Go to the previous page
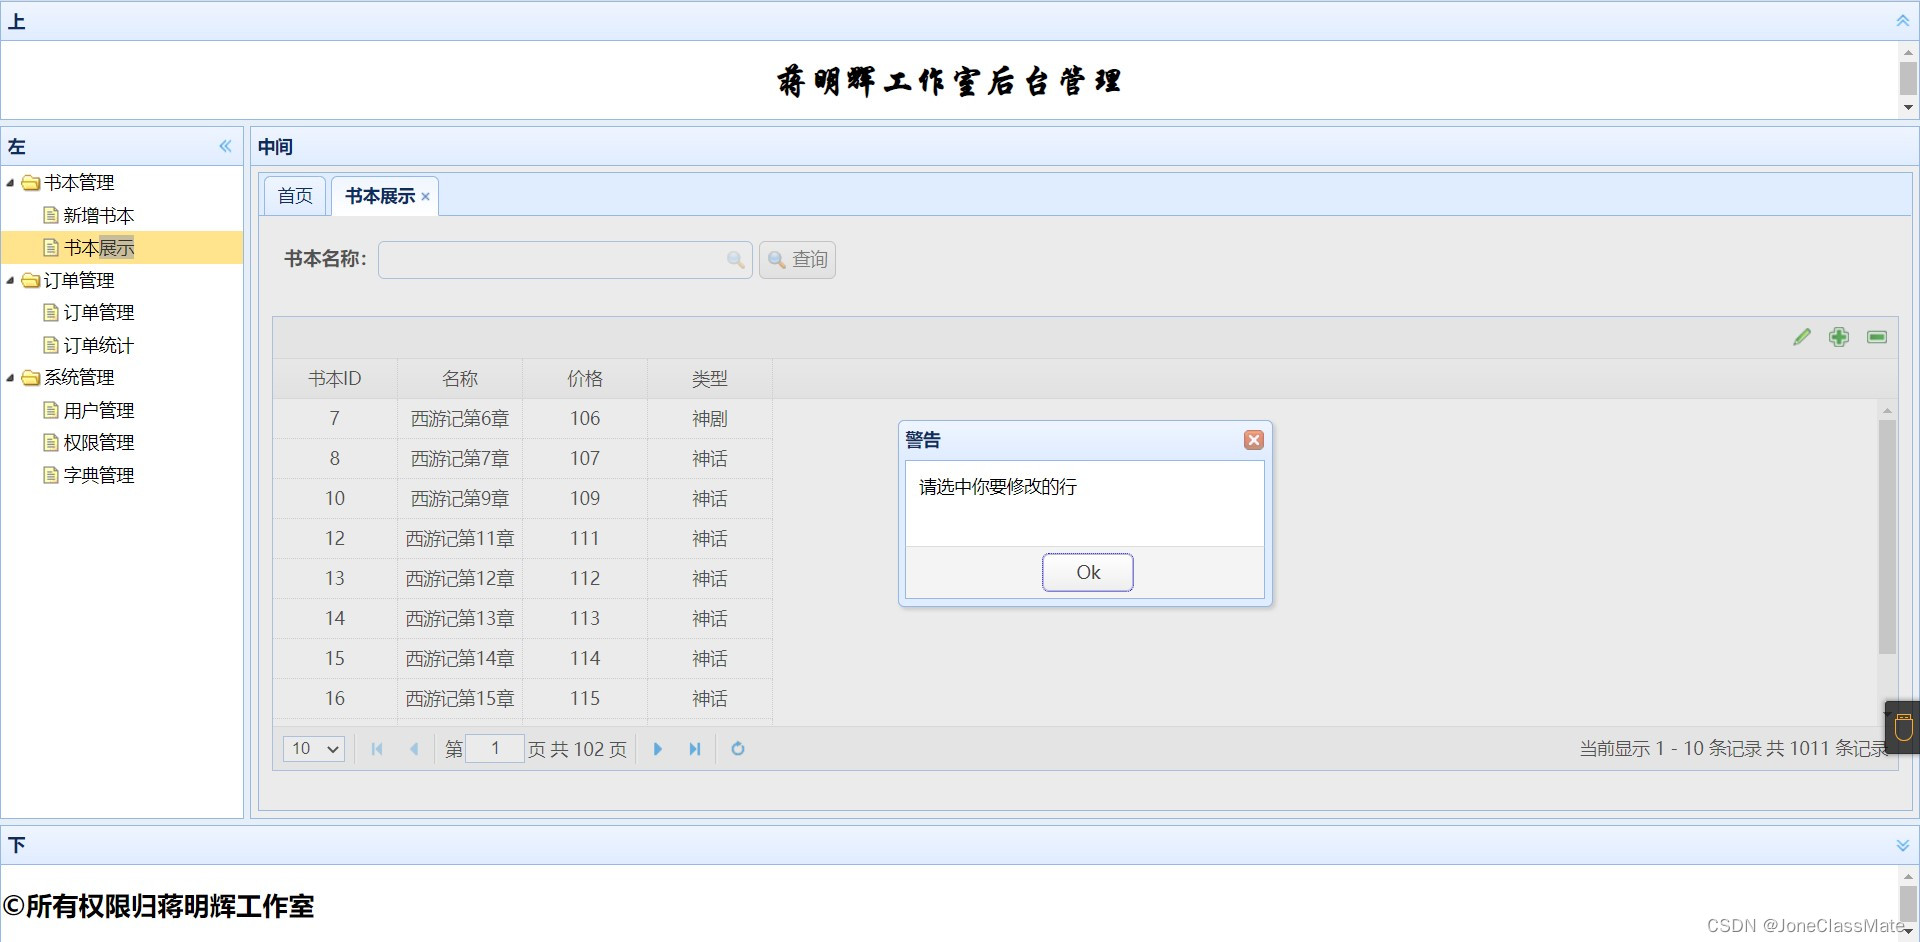The image size is (1920, 942). point(414,749)
